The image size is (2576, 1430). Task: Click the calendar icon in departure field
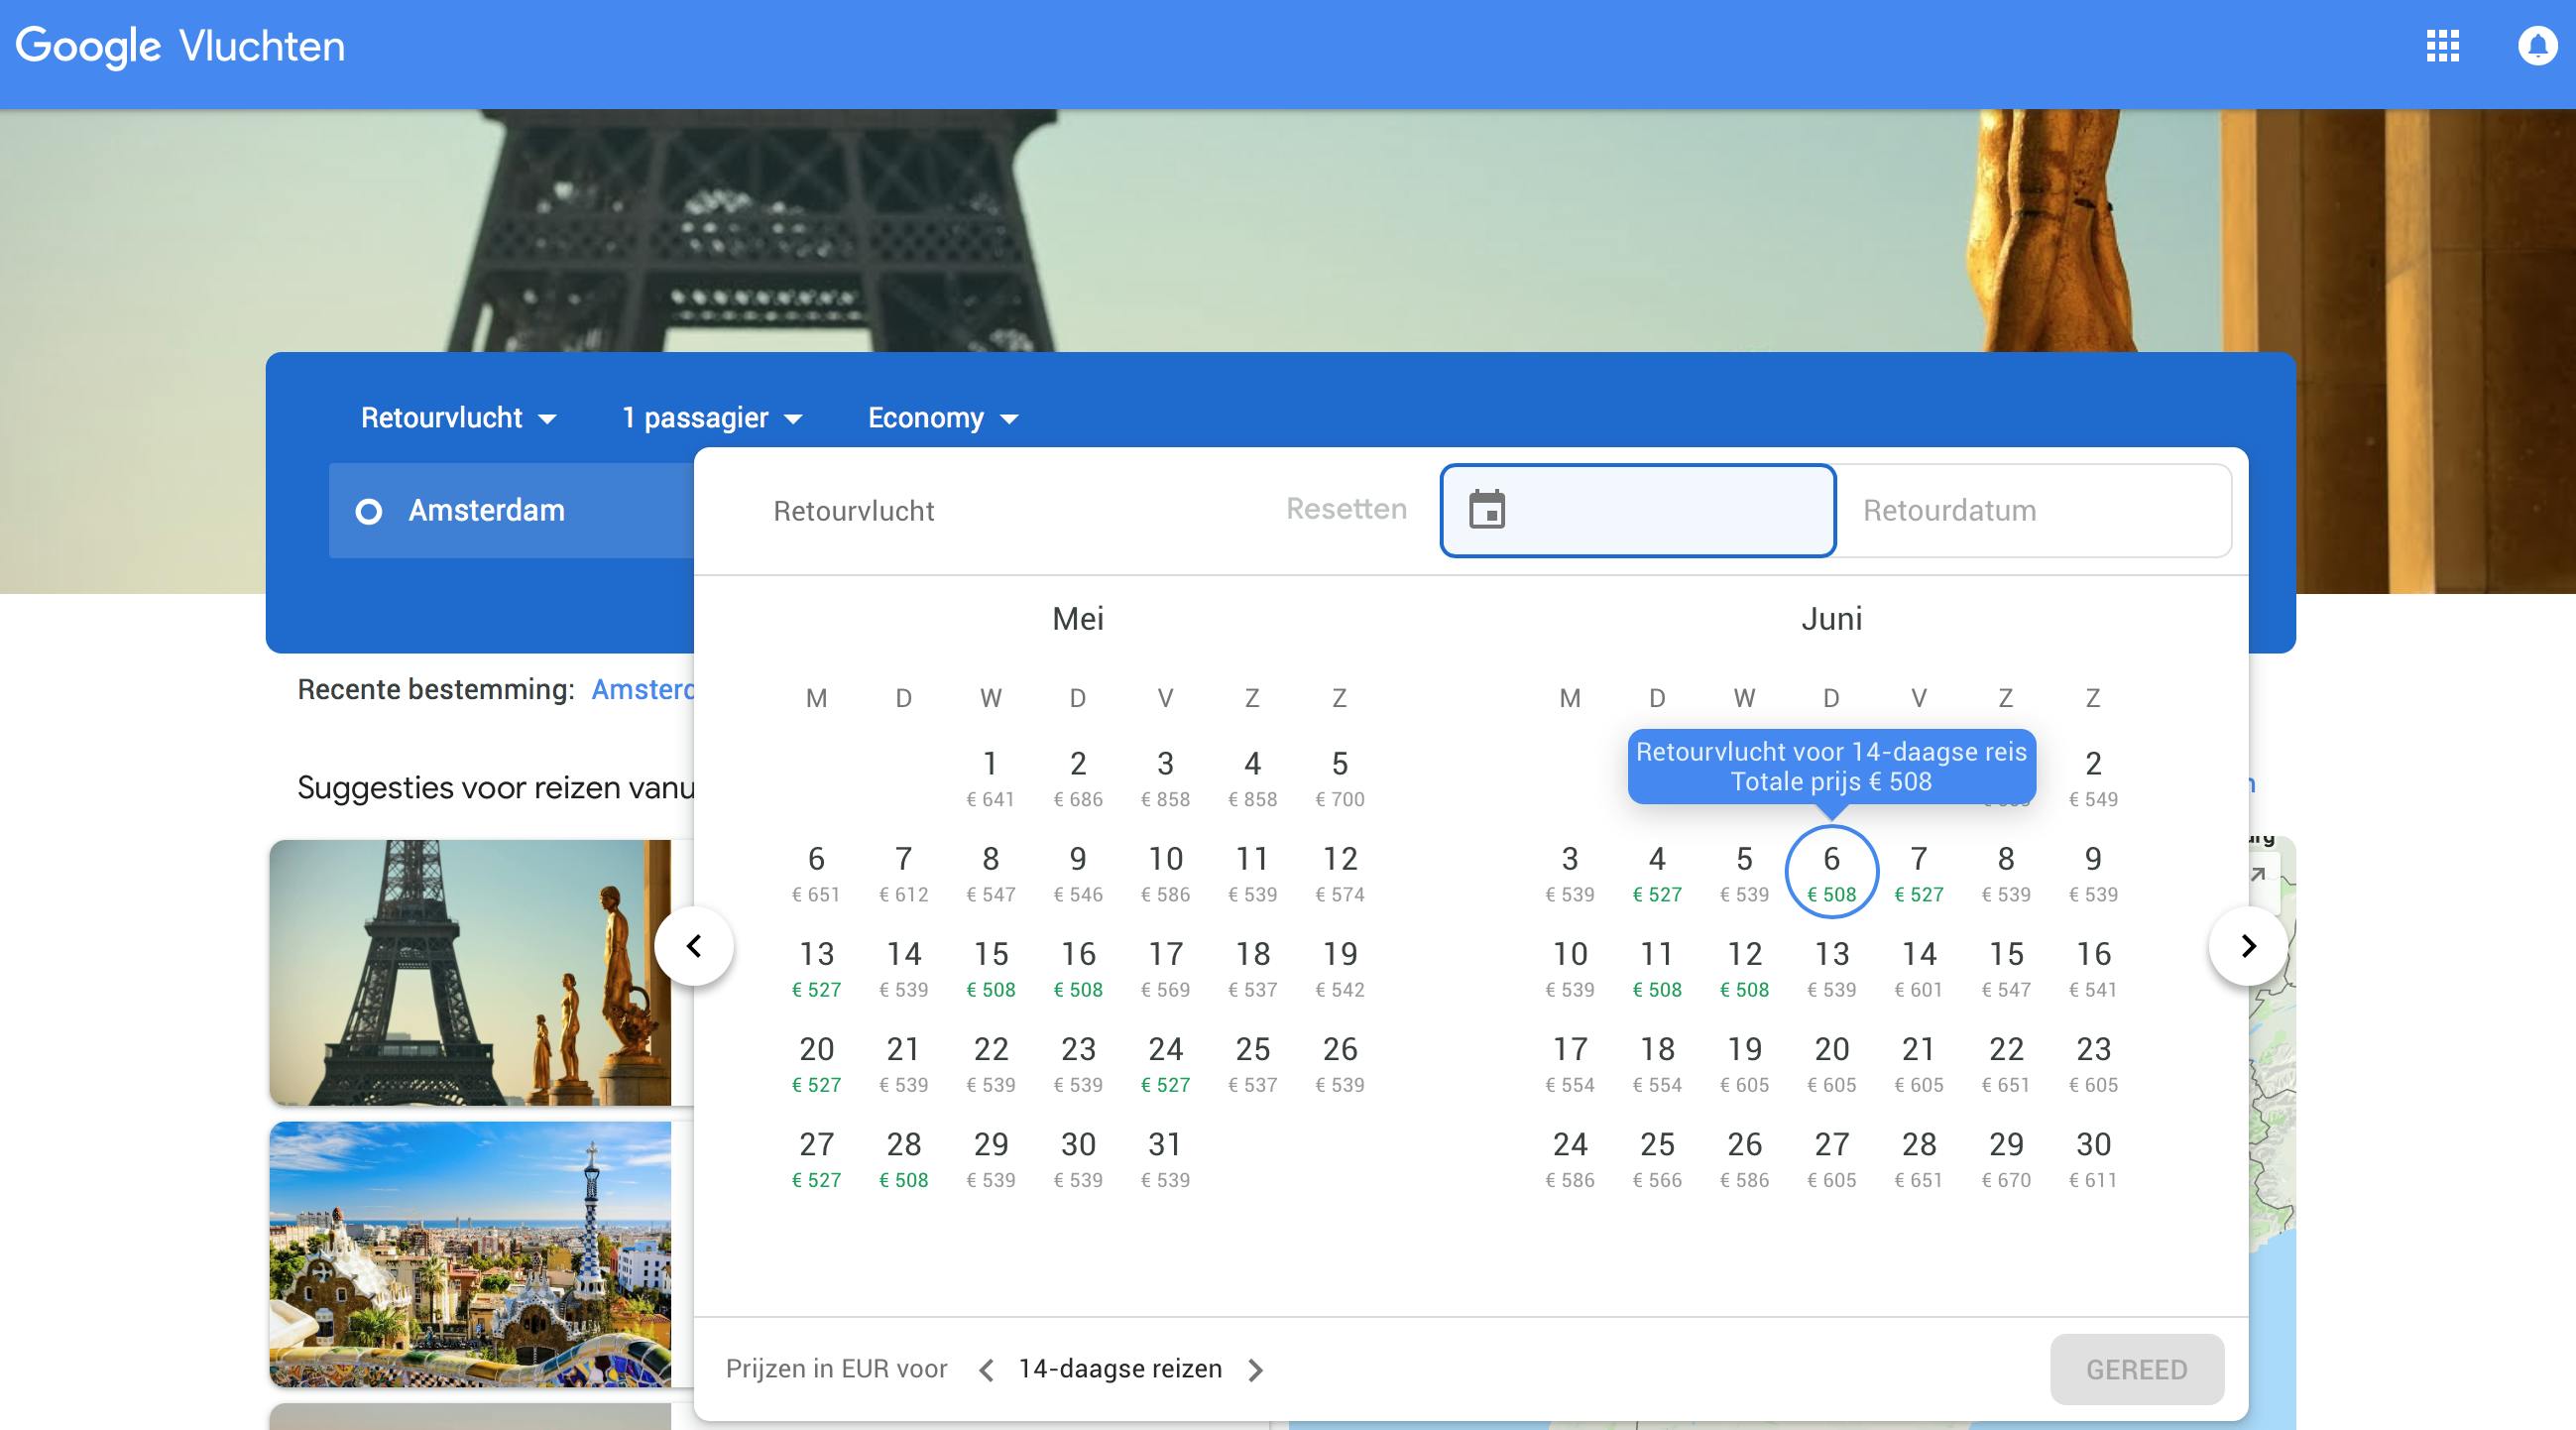click(x=1487, y=510)
